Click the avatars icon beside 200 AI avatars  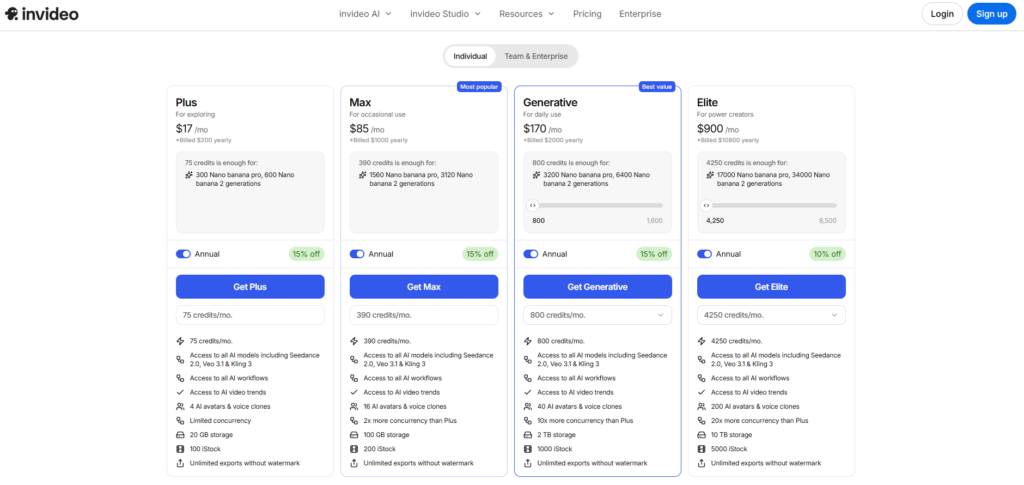point(702,406)
